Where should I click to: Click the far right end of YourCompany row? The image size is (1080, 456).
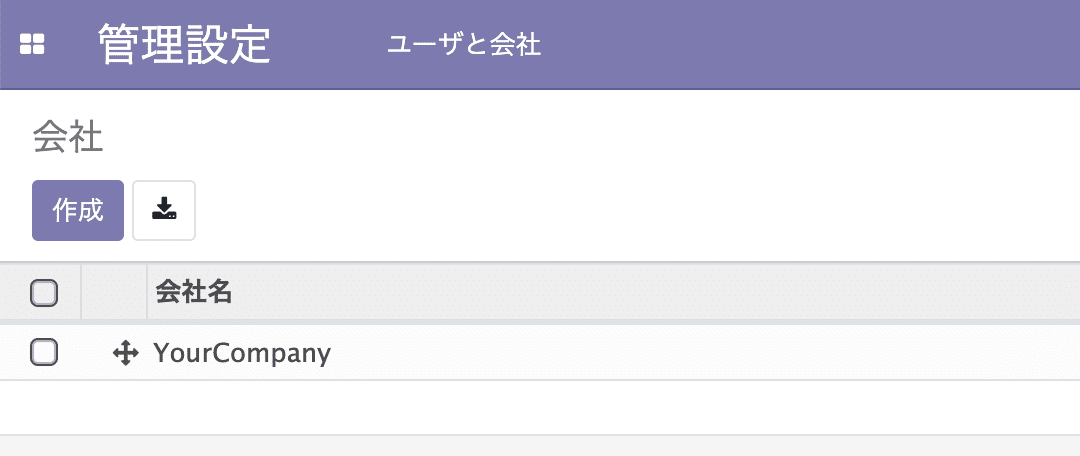(x=1033, y=353)
